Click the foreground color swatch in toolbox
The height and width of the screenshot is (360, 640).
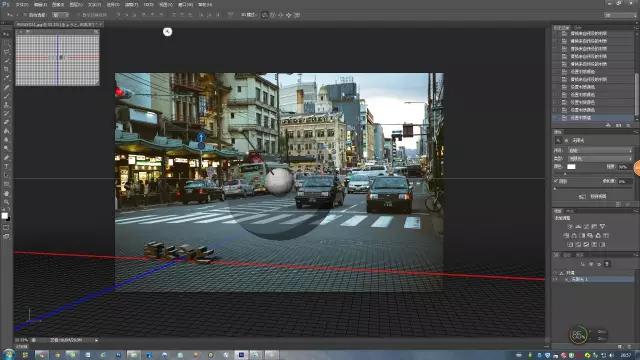coord(4,216)
